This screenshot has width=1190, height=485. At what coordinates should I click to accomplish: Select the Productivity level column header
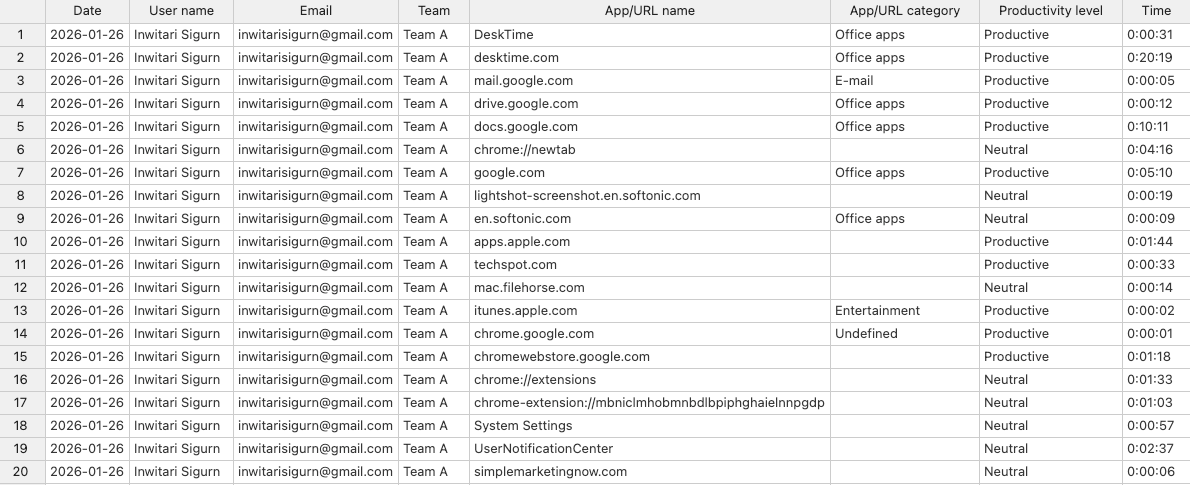pos(1050,11)
